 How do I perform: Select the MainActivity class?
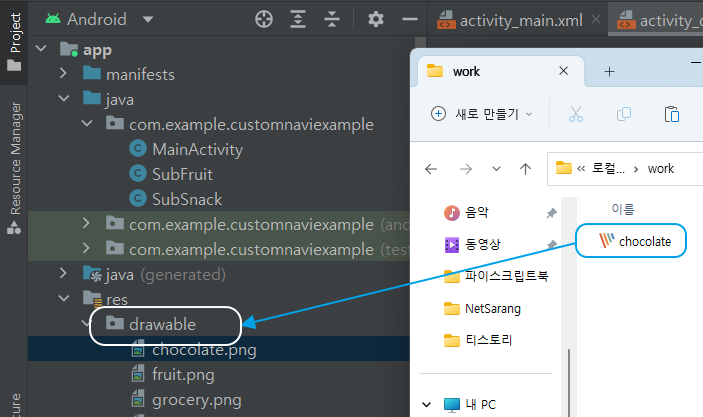(x=197, y=149)
